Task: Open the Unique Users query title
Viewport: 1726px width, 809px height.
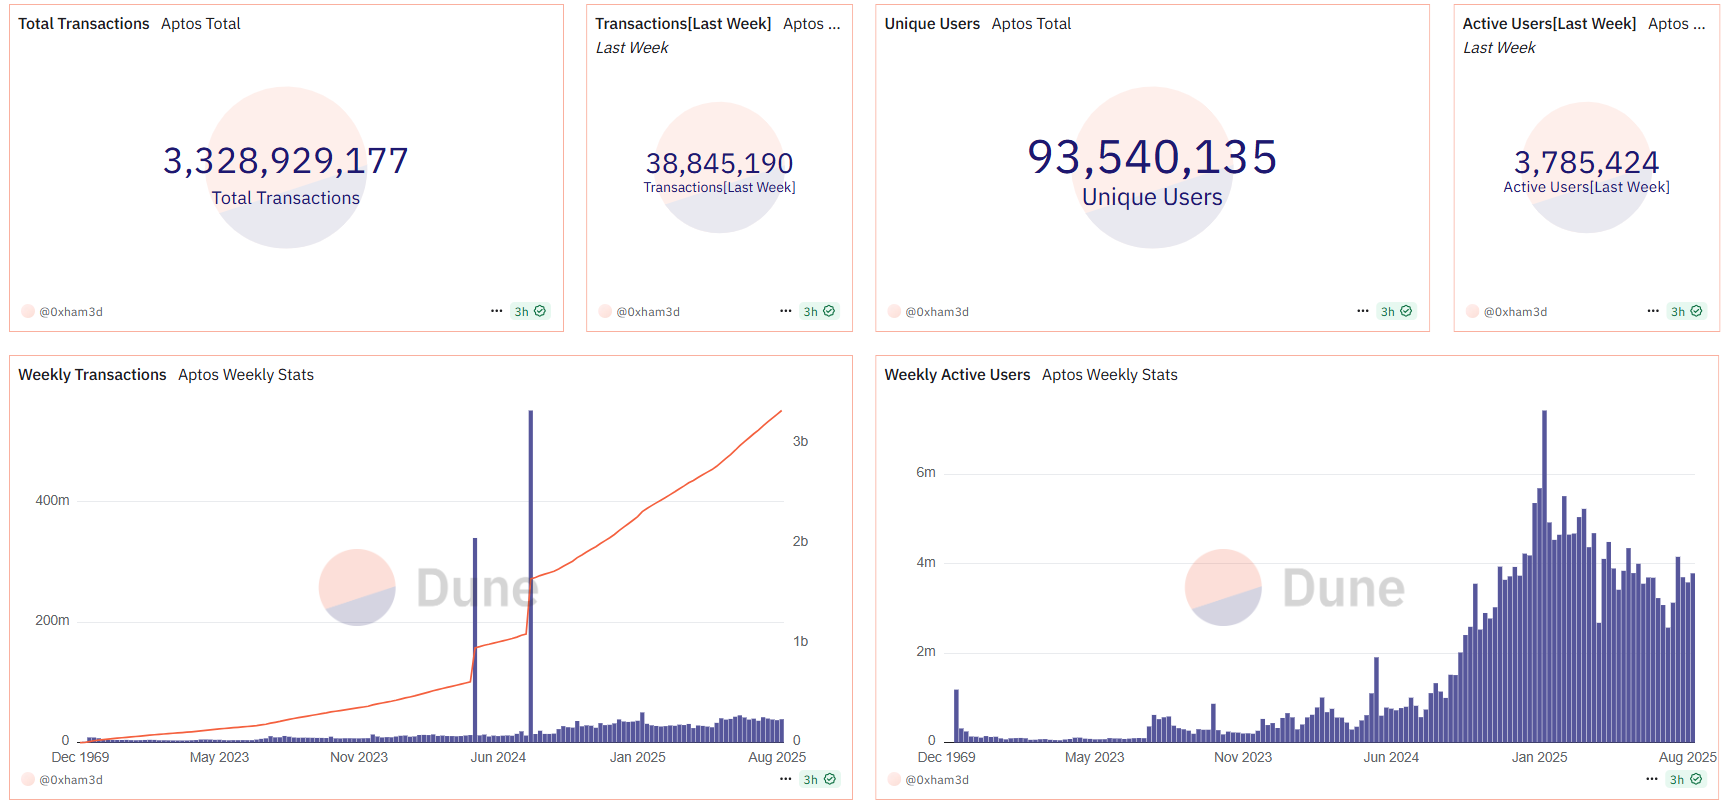Action: [932, 24]
